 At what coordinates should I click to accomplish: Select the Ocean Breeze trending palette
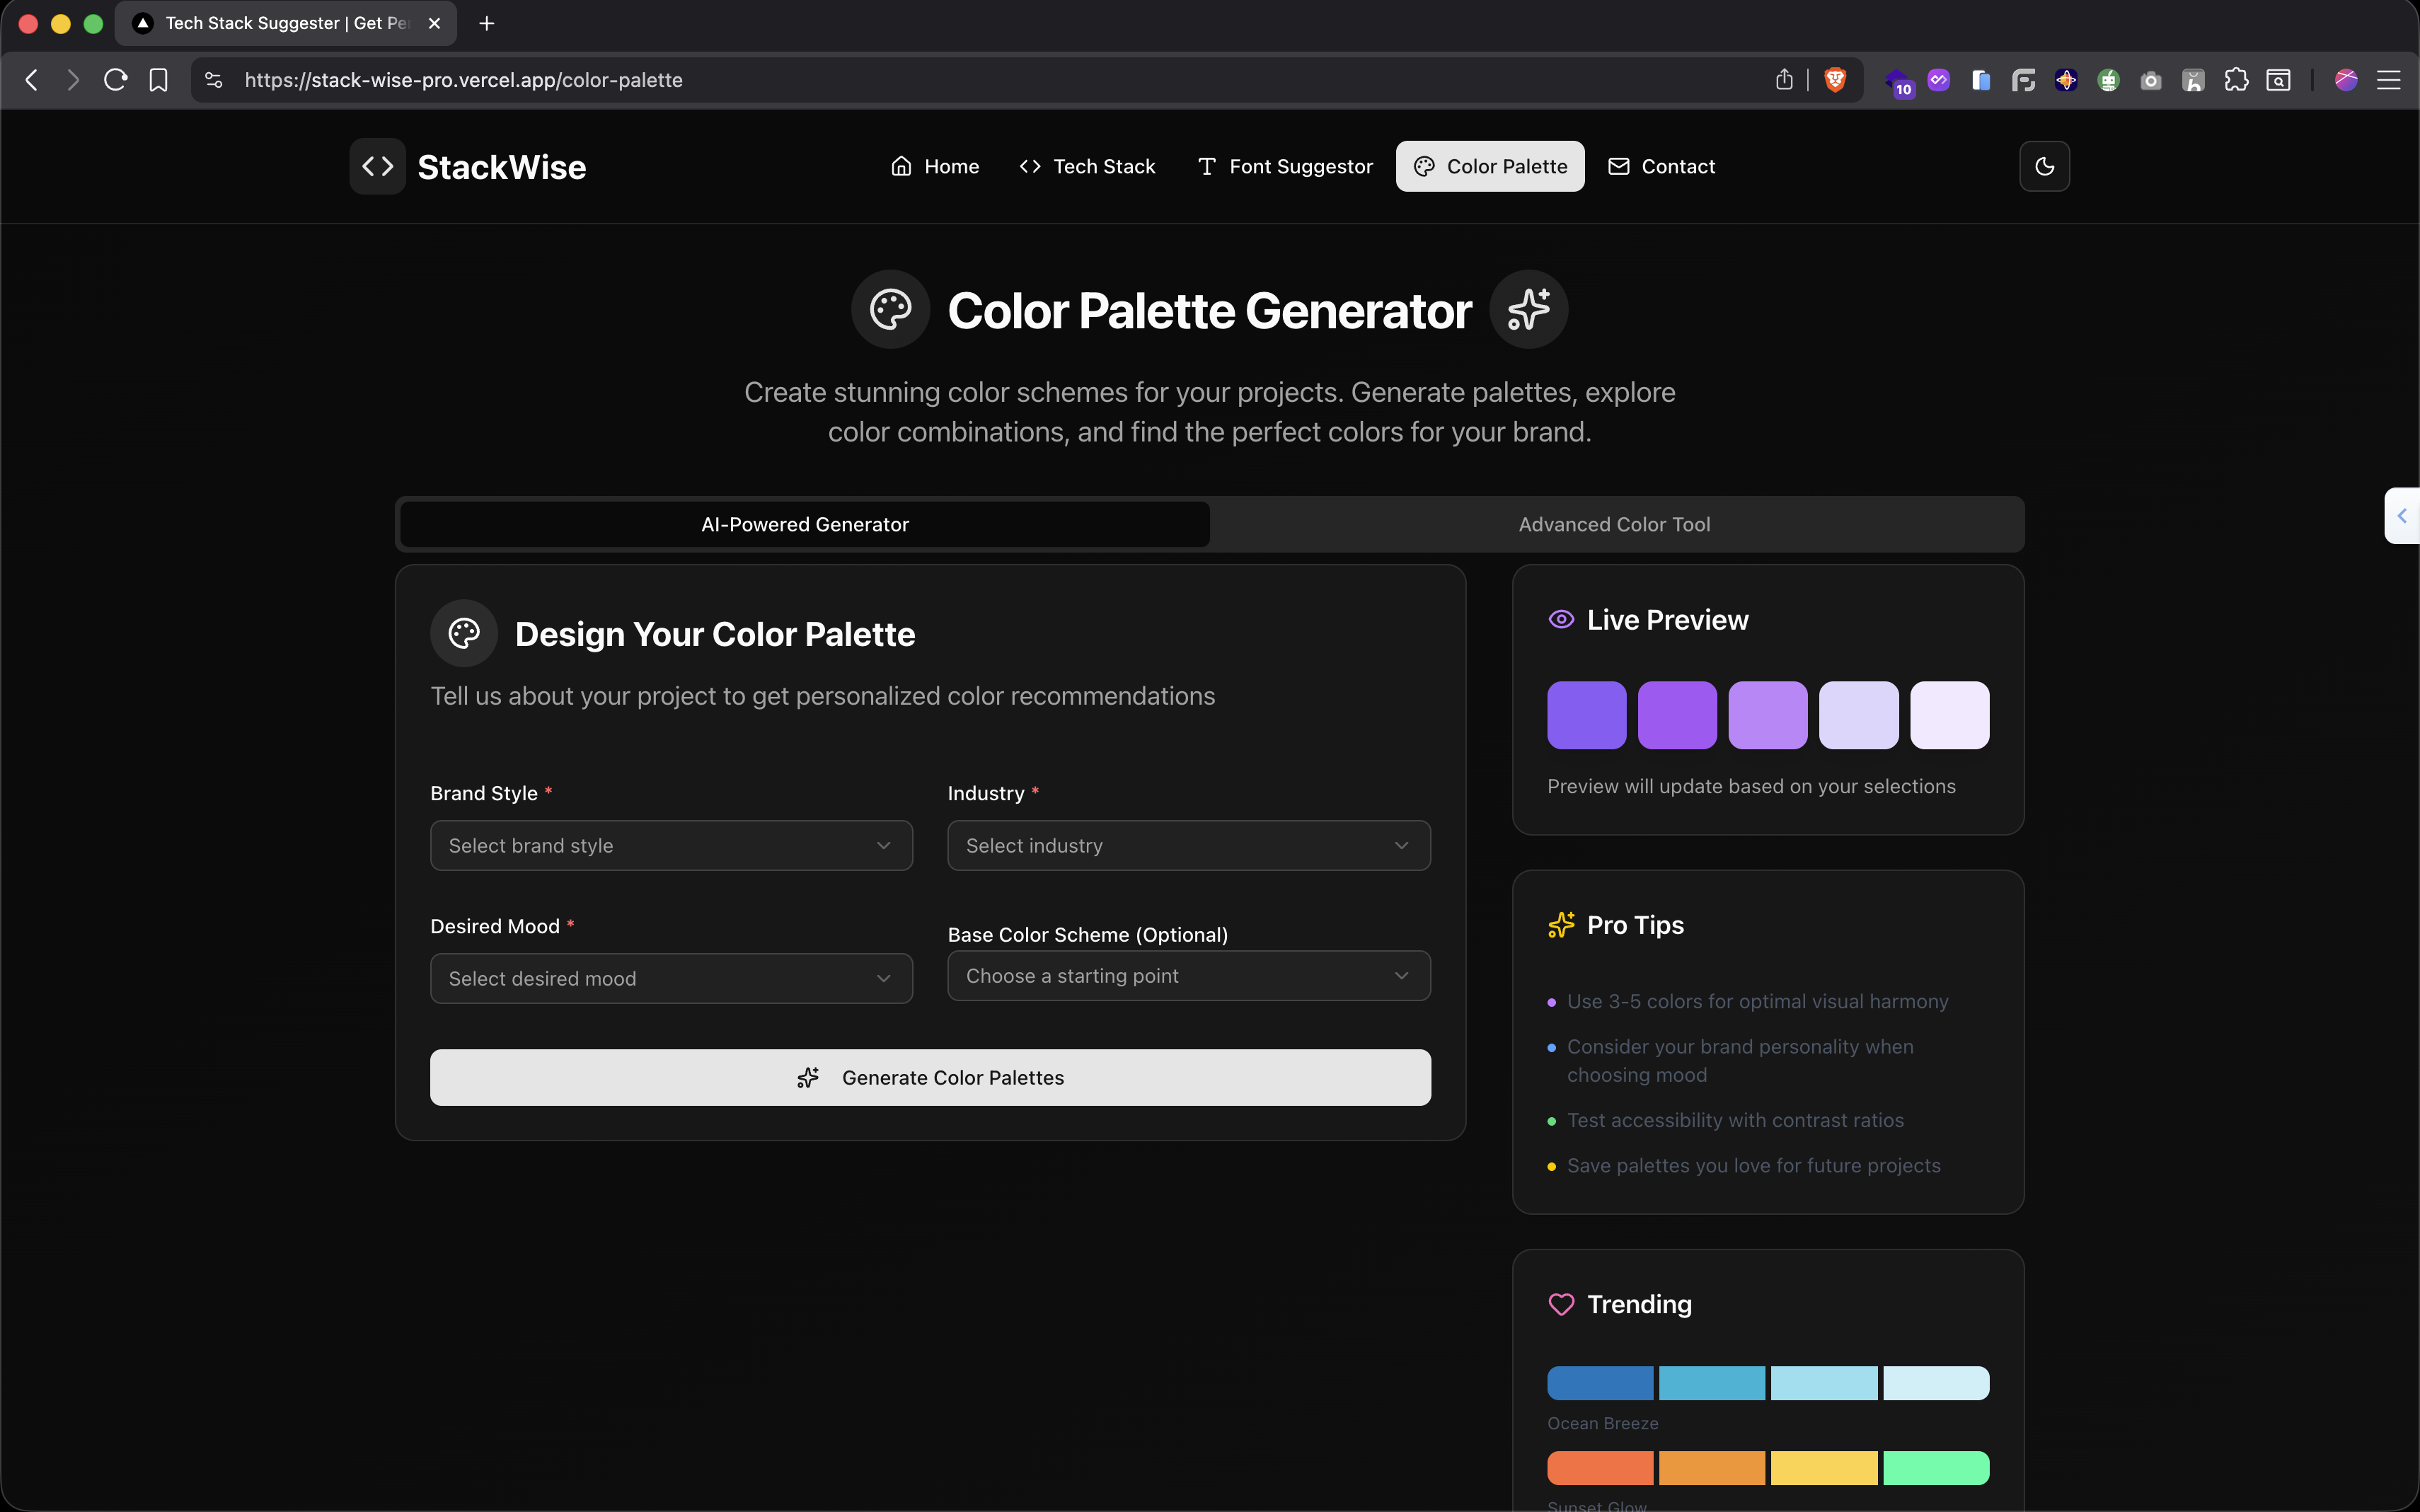tap(1767, 1383)
